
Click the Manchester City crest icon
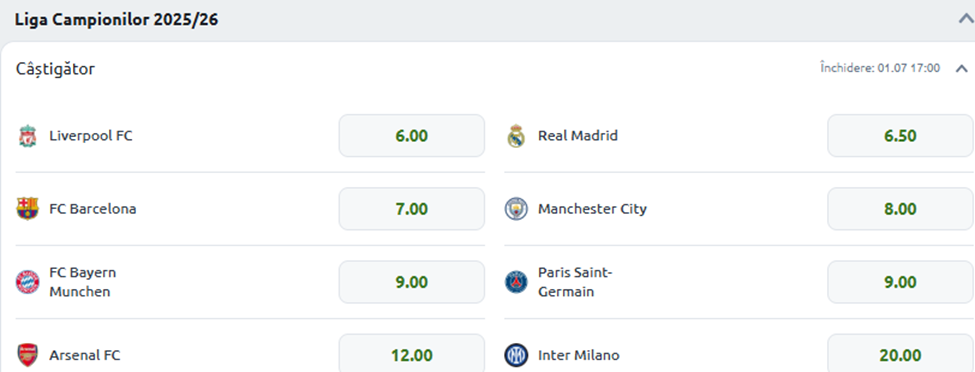pyautogui.click(x=516, y=208)
